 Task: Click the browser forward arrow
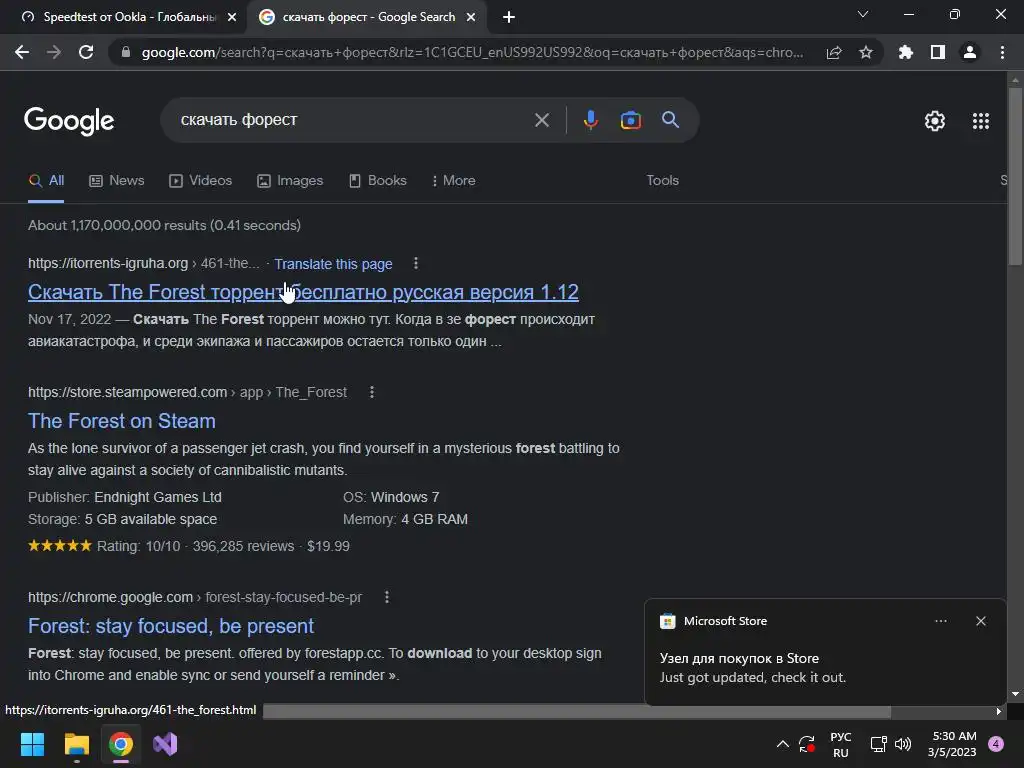point(54,52)
